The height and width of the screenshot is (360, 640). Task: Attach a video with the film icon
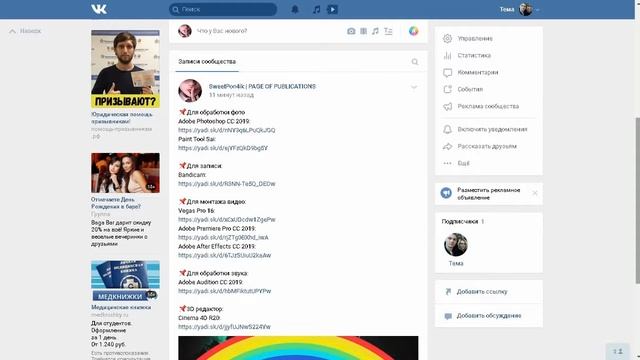[x=363, y=31]
